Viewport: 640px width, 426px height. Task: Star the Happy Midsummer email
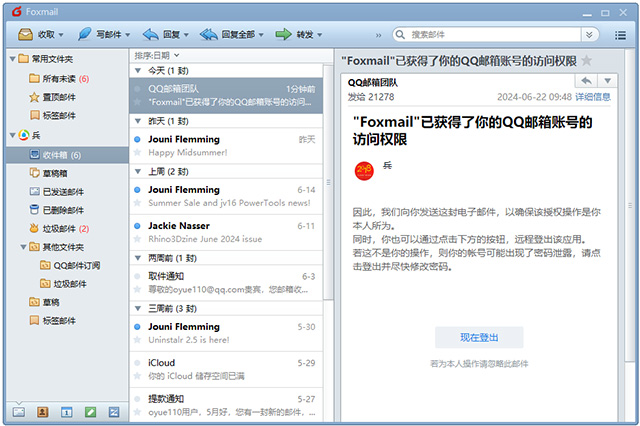click(x=138, y=153)
